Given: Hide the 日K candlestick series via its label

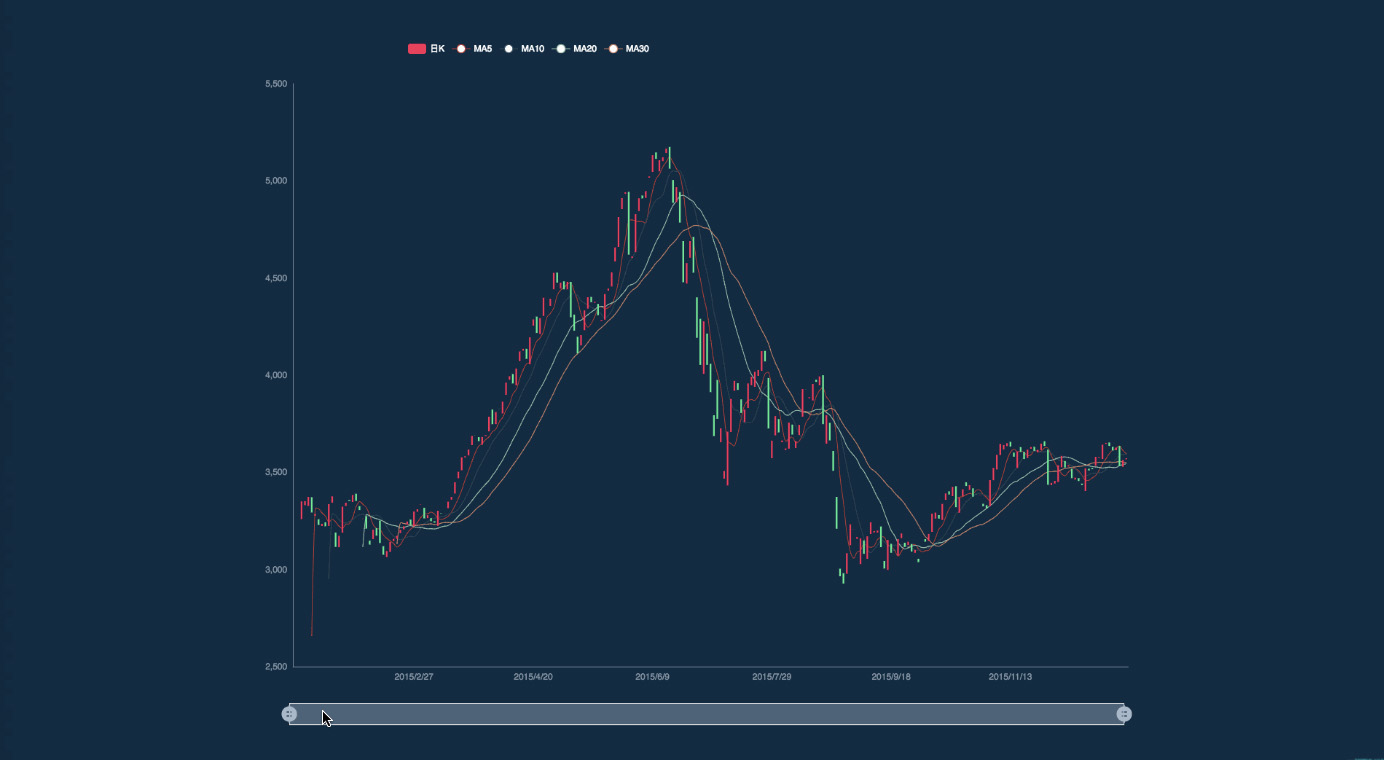Looking at the screenshot, I should pyautogui.click(x=437, y=49).
